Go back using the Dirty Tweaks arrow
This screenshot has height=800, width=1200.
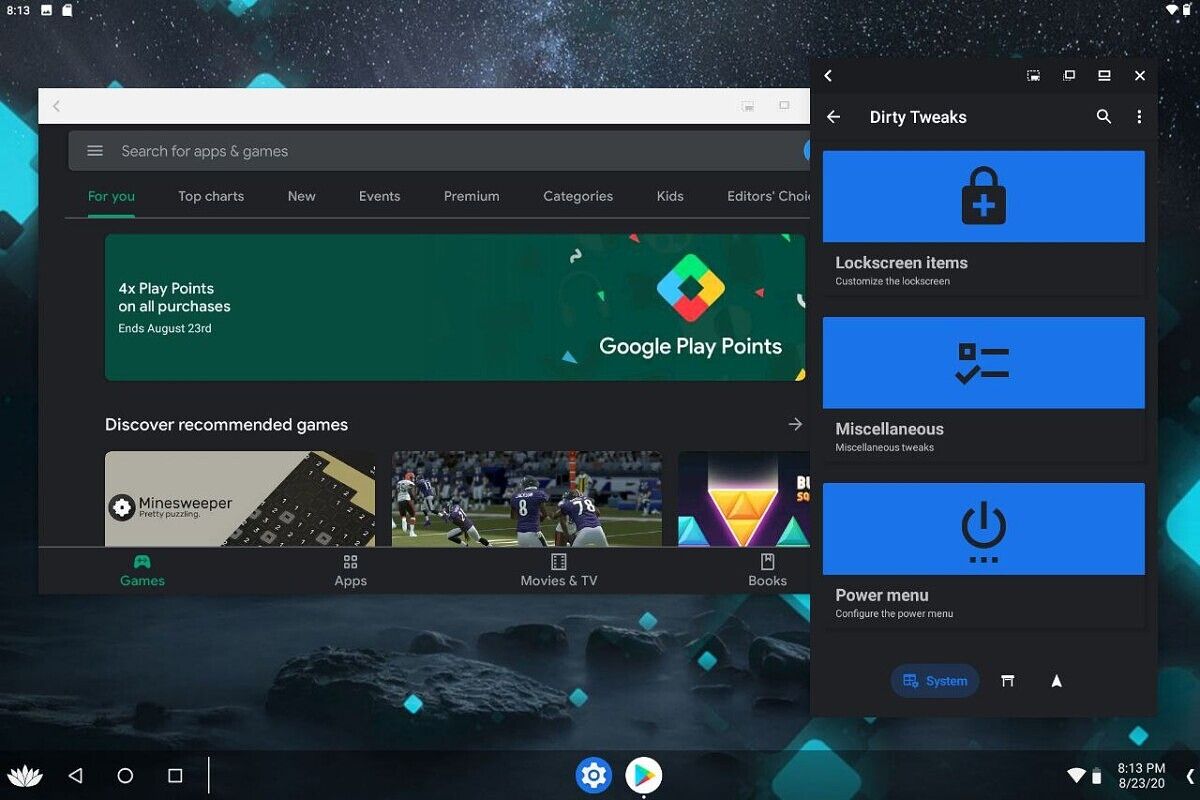coord(833,117)
